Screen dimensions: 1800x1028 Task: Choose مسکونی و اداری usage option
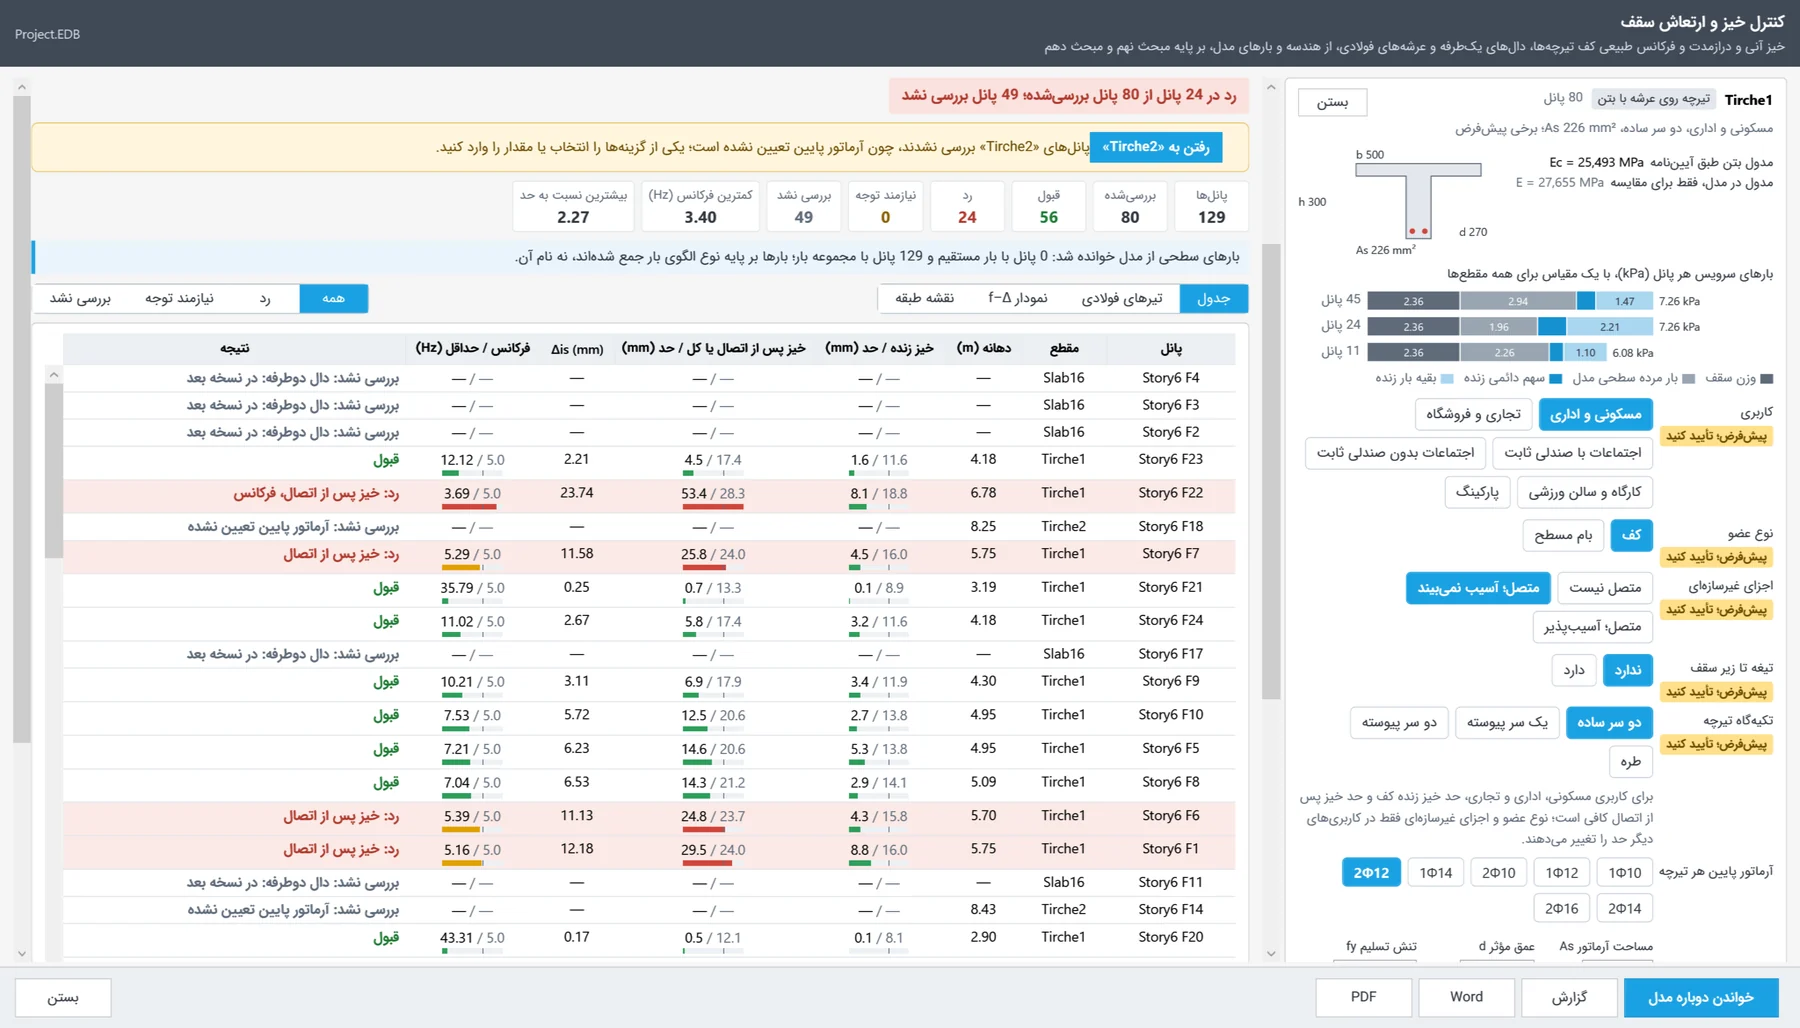[1595, 414]
